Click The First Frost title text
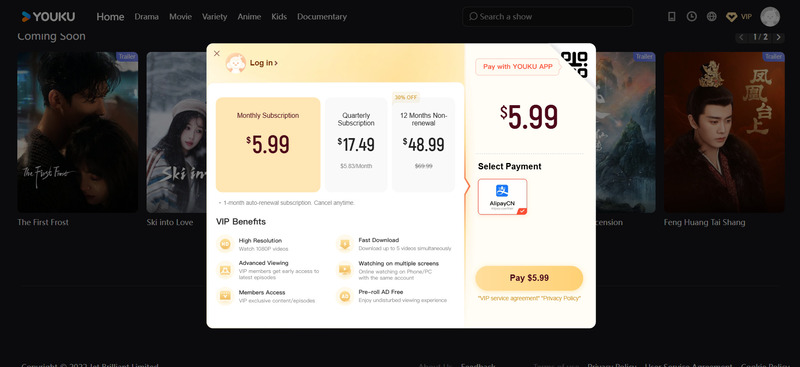This screenshot has height=367, width=800. [x=43, y=223]
